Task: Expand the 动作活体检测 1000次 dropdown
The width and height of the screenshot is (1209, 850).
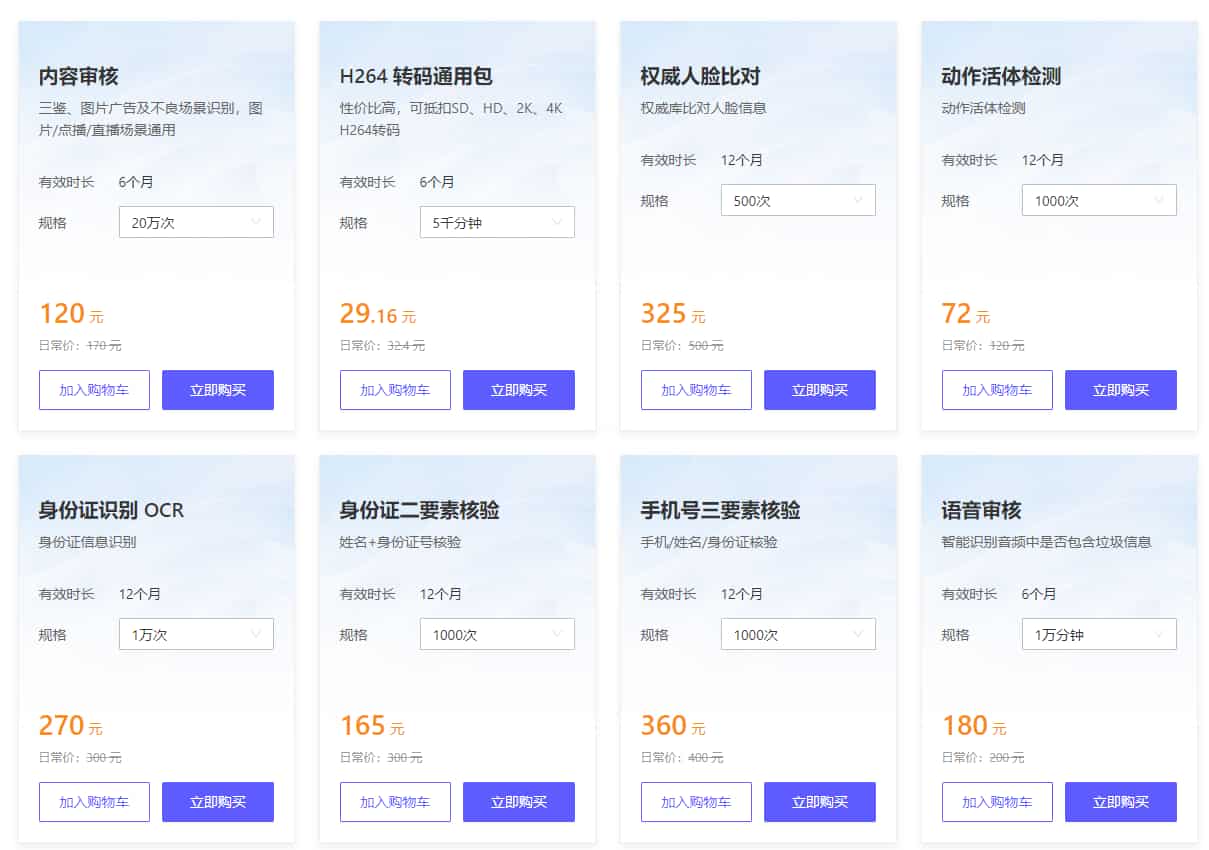Action: click(x=1099, y=200)
